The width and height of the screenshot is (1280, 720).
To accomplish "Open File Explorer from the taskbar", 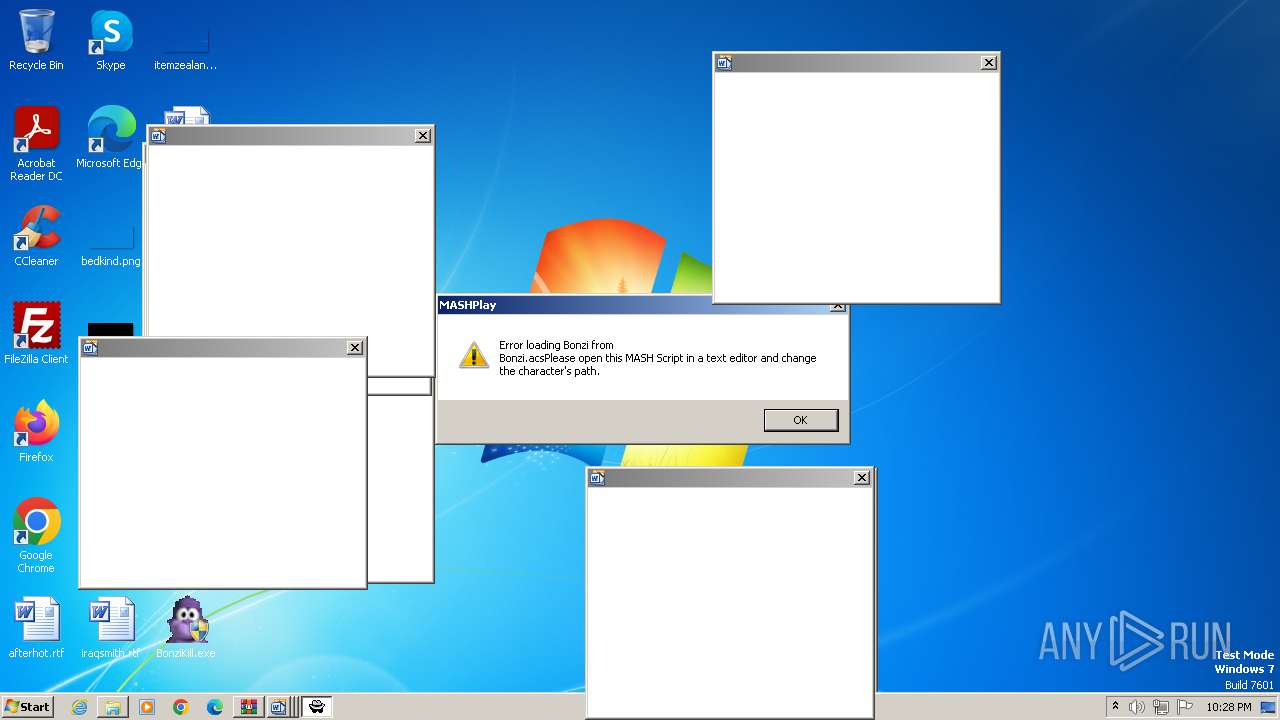I will (113, 707).
